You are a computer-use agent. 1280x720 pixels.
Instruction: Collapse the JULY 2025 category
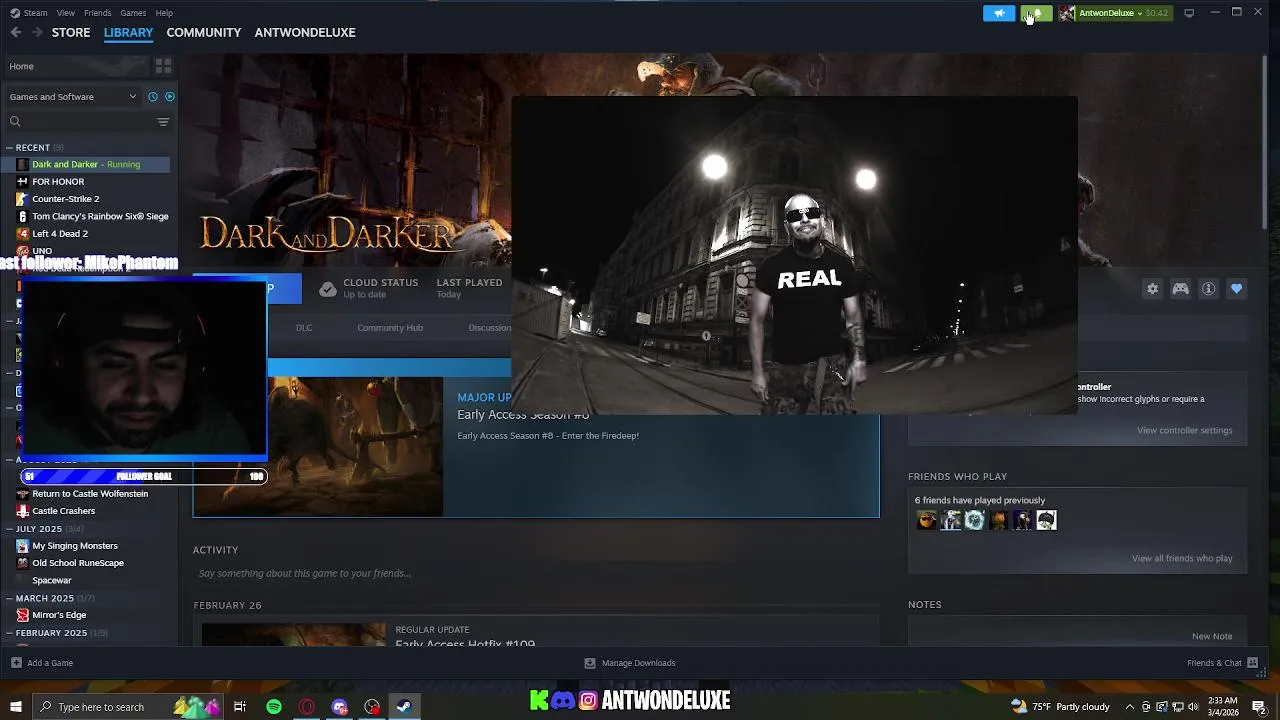[9, 529]
